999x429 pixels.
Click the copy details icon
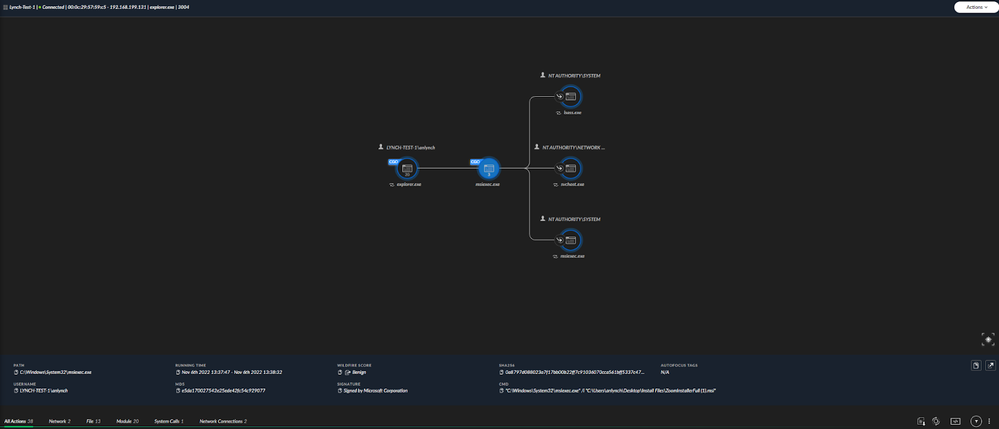[975, 367]
